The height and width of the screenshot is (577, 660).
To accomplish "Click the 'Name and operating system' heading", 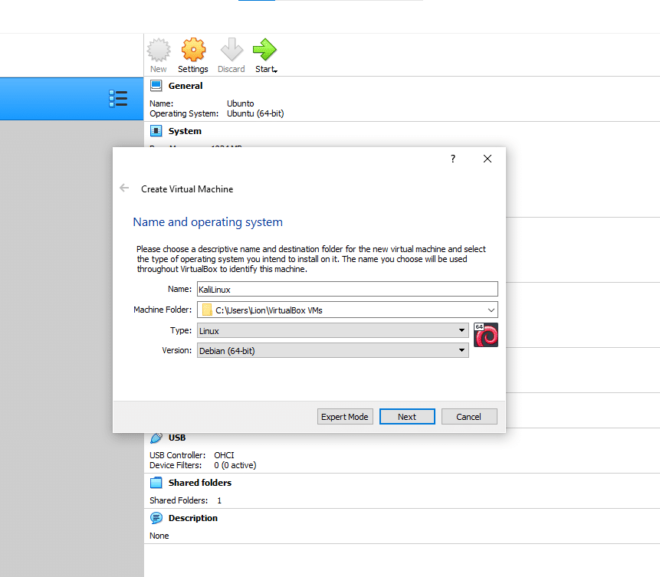I will [208, 222].
